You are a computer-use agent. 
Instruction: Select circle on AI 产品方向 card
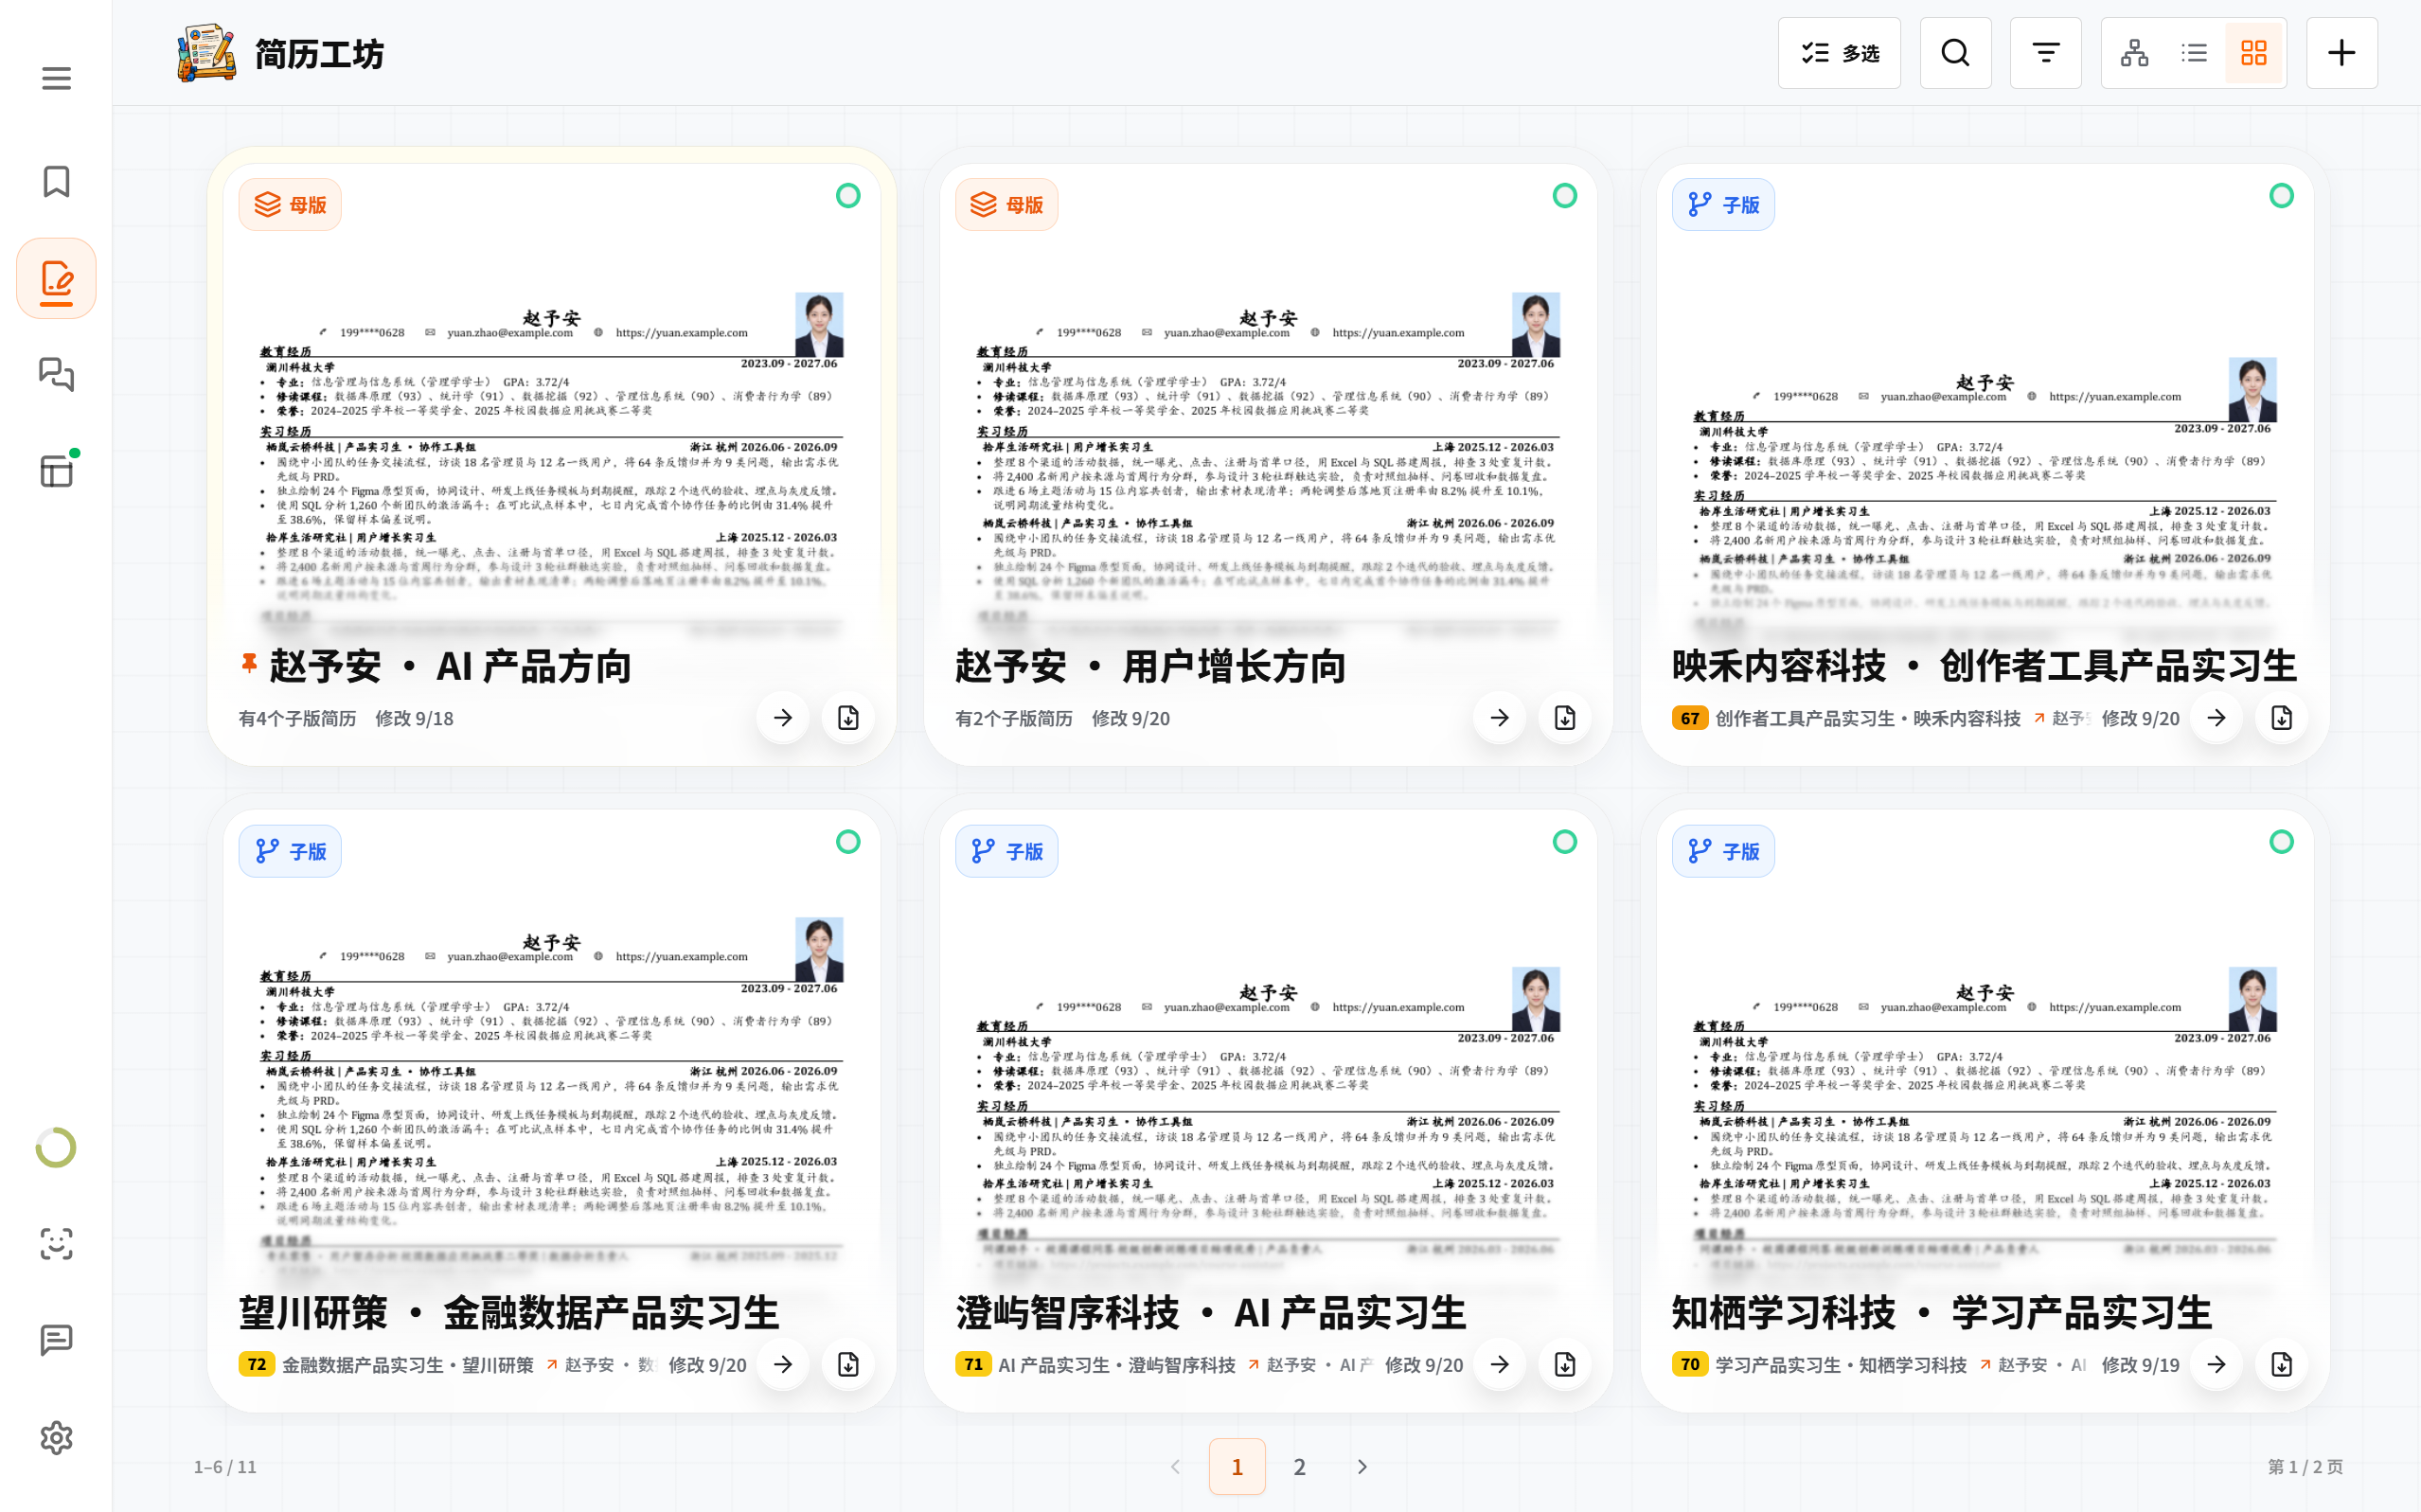pos(848,195)
